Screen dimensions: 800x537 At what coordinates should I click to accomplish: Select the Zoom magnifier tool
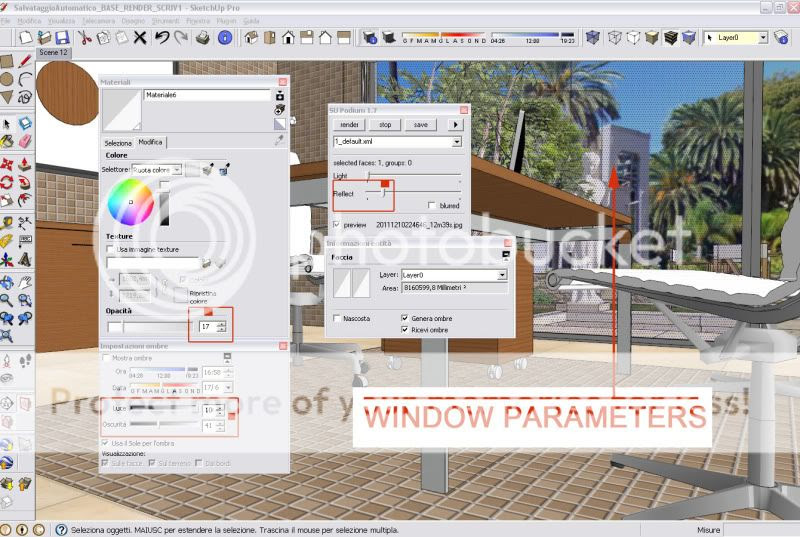7,300
